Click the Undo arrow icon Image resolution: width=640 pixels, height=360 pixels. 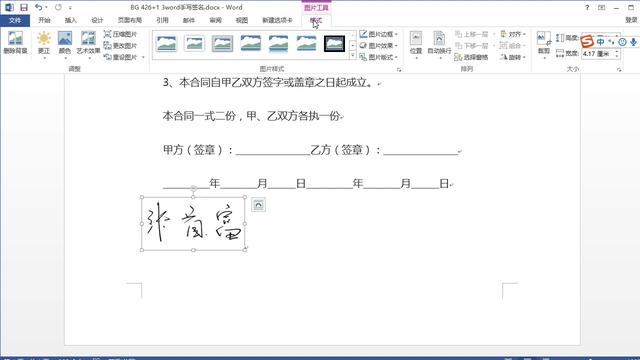click(38, 7)
